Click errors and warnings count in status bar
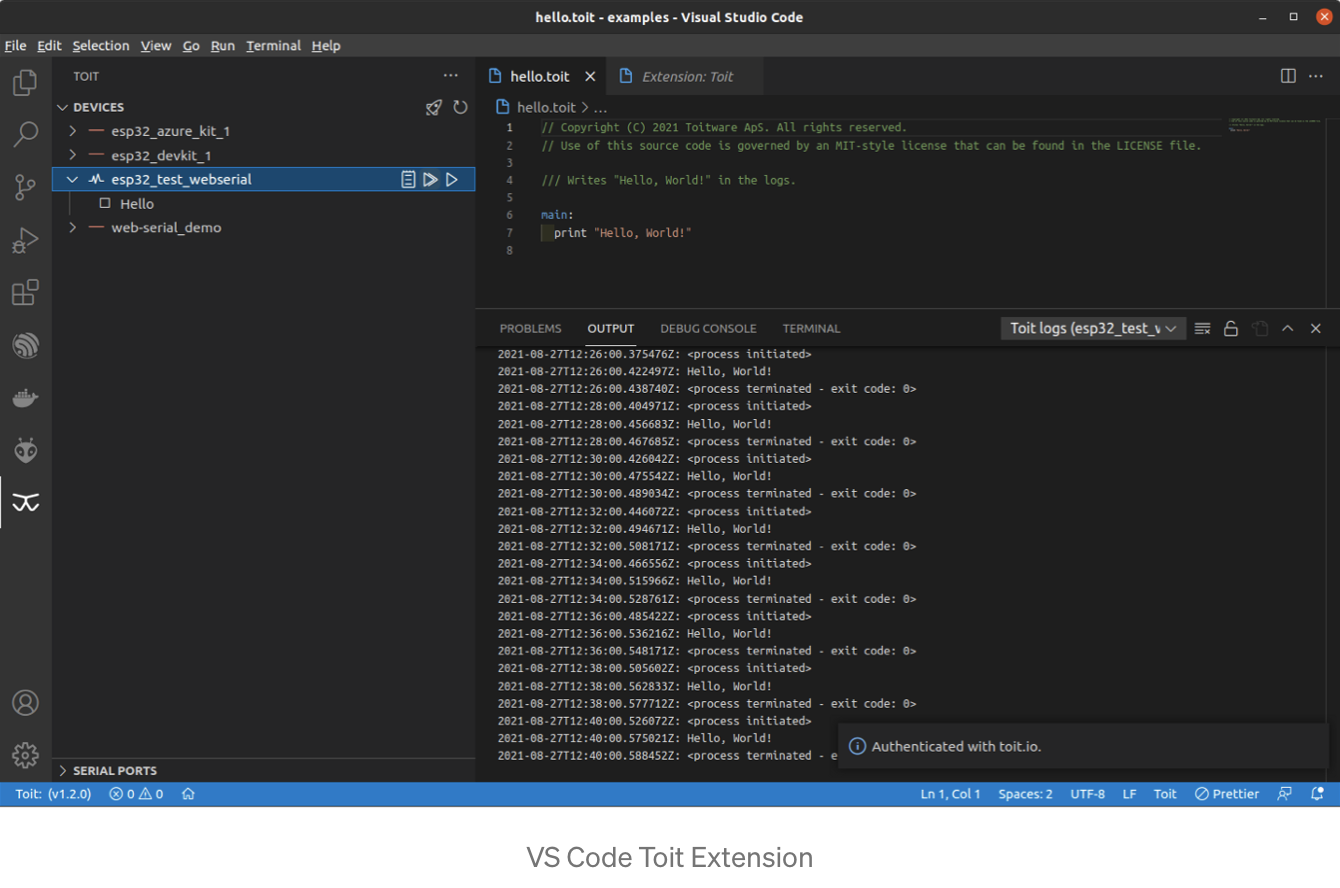Viewport: 1340px width, 888px height. tap(136, 794)
